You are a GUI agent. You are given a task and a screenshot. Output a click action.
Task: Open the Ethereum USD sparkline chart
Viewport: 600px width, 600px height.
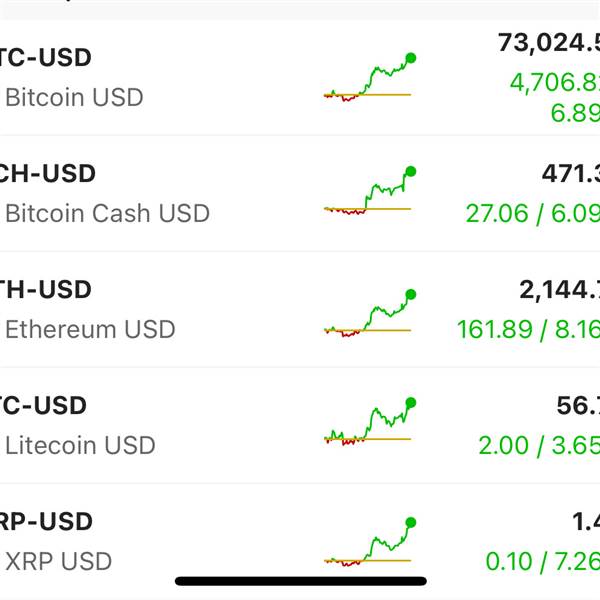point(369,314)
